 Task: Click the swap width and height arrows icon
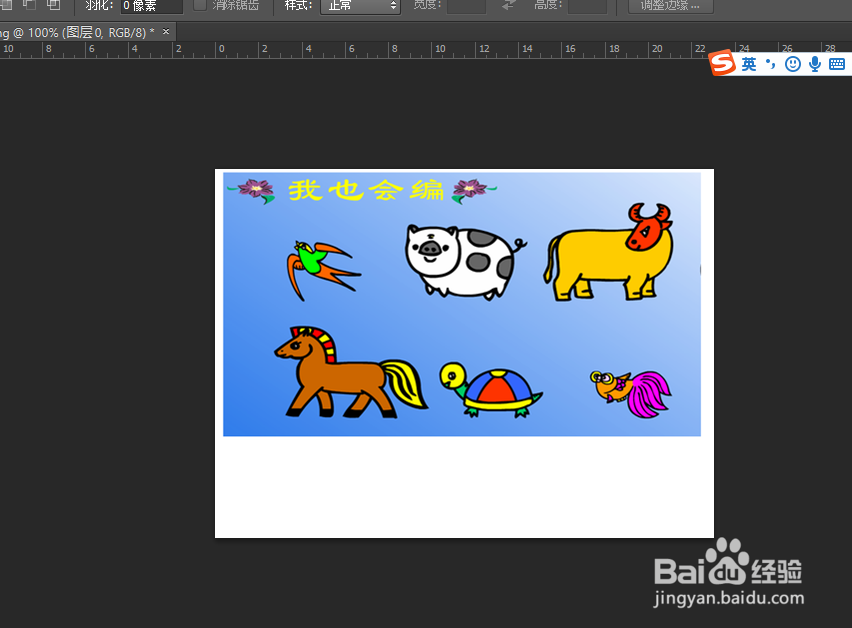pos(509,5)
